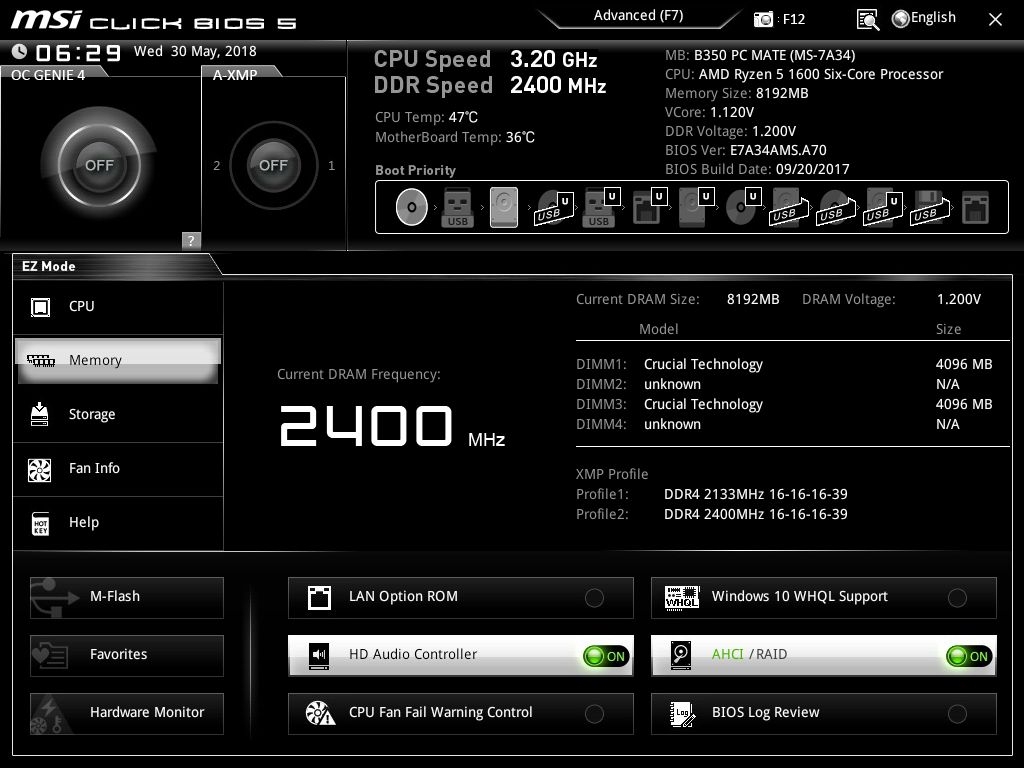Open Favorites
Image resolution: width=1024 pixels, height=768 pixels.
(127, 655)
